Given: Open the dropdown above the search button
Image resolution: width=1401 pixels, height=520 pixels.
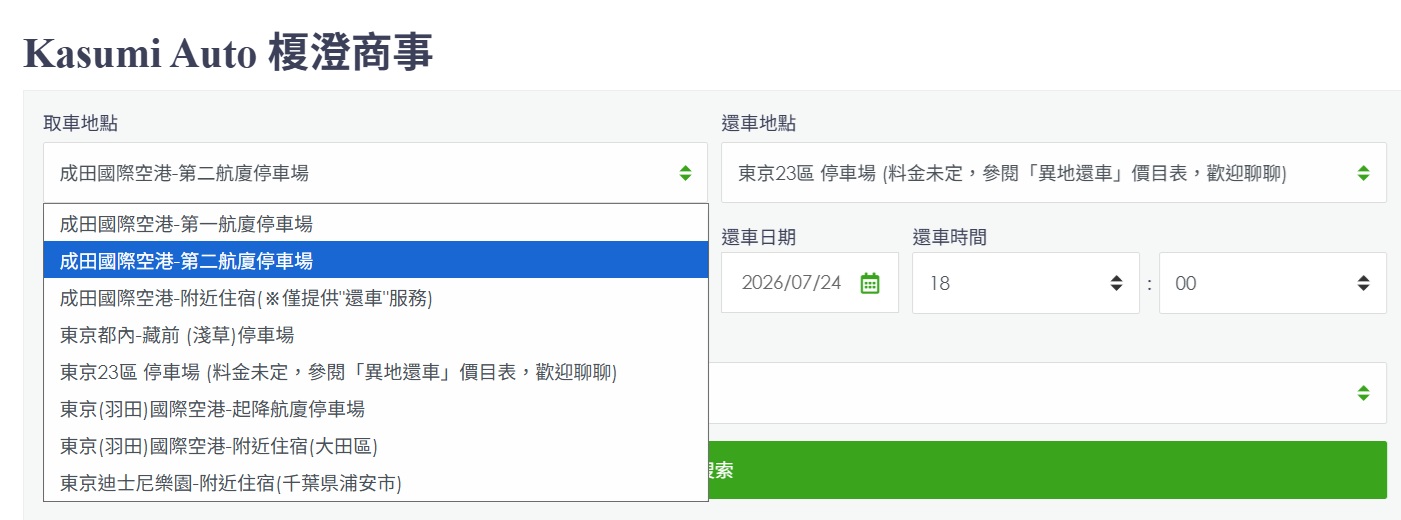Looking at the screenshot, I should pos(1047,393).
